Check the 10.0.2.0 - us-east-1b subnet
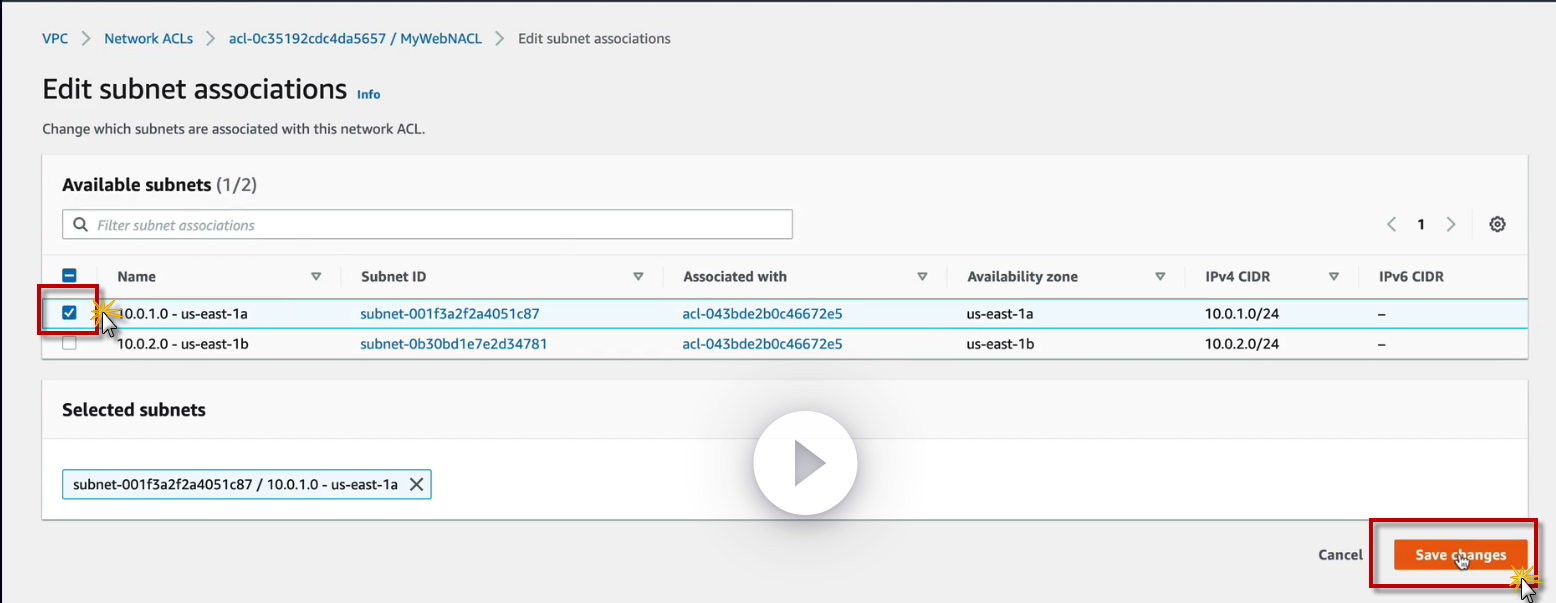 pyautogui.click(x=69, y=343)
